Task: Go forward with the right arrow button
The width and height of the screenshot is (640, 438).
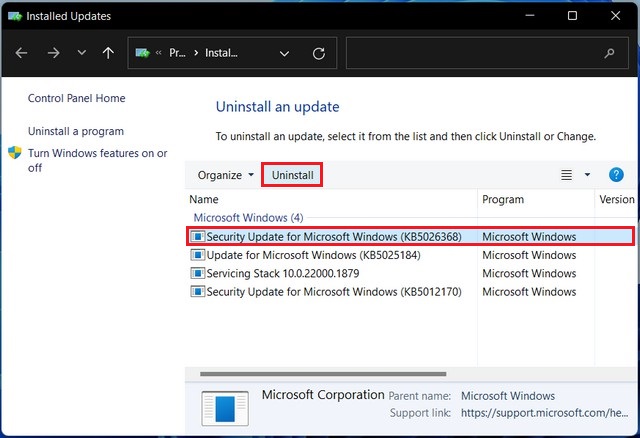Action: pos(53,53)
